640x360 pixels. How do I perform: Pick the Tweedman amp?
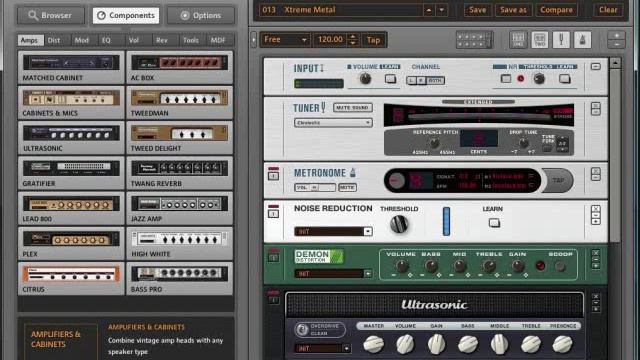(x=180, y=103)
